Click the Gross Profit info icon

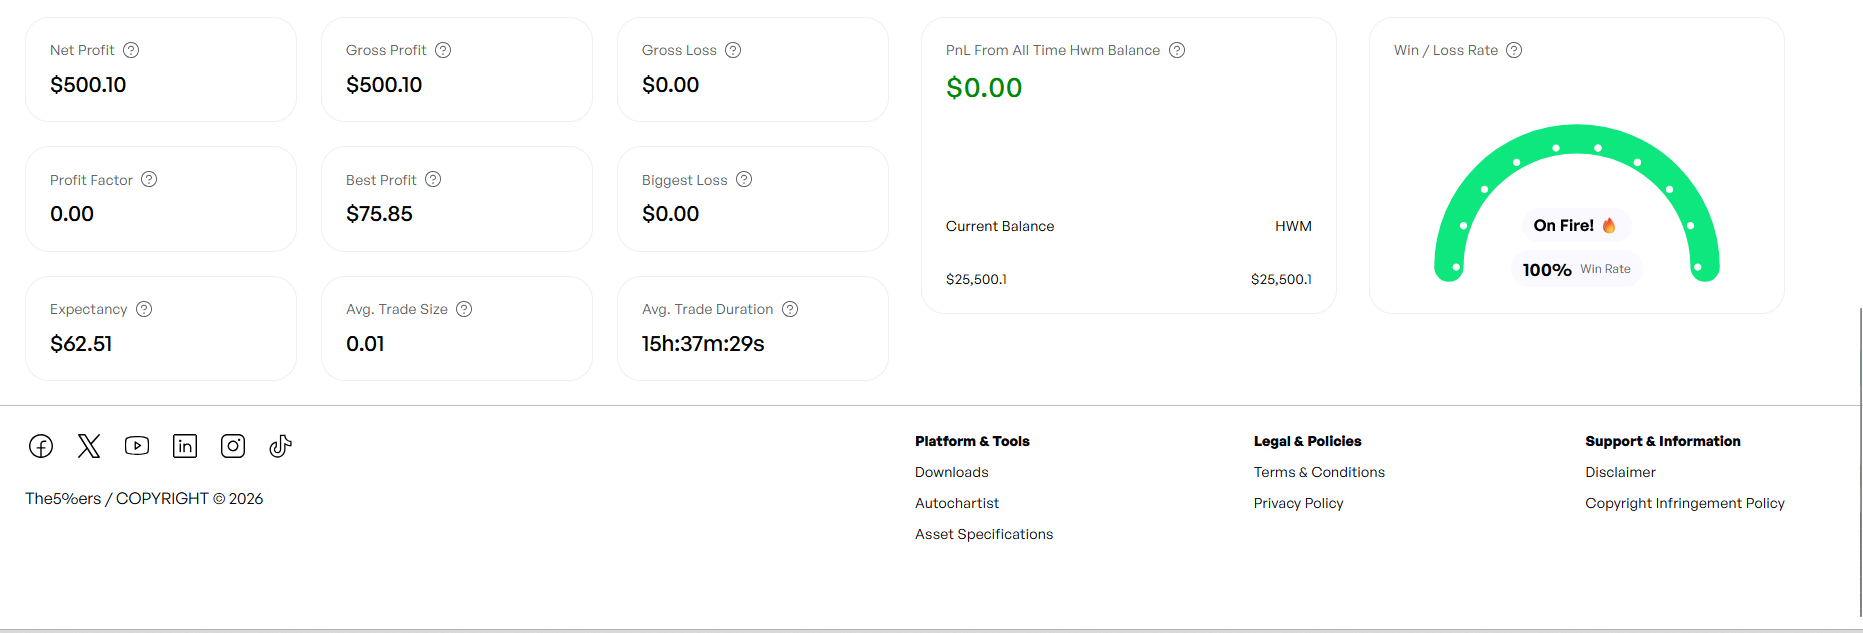pyautogui.click(x=443, y=50)
